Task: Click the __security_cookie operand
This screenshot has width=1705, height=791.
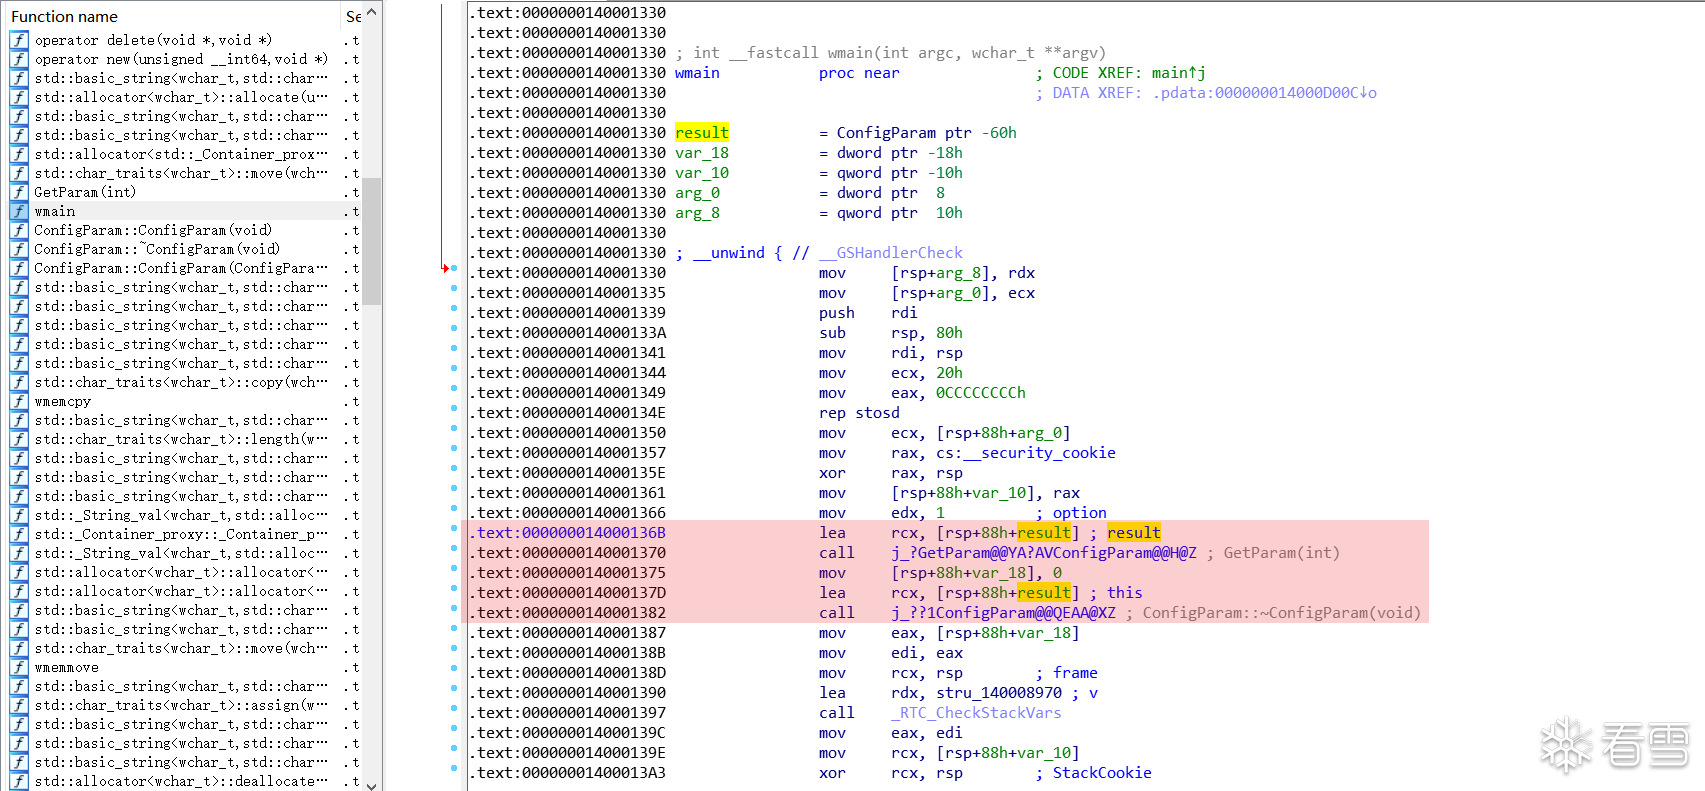Action: 1039,453
